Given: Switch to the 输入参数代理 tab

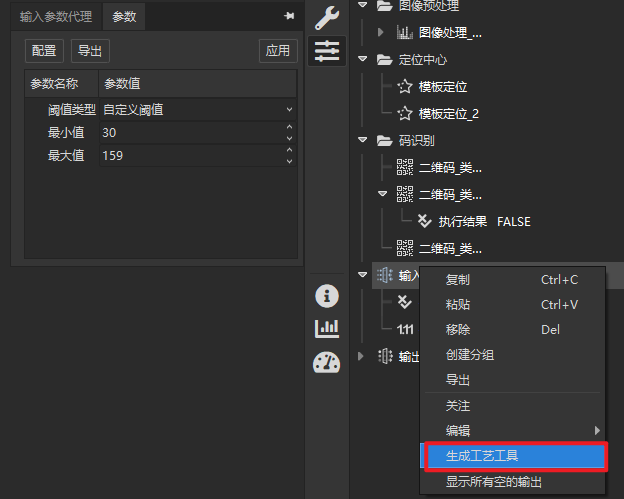Looking at the screenshot, I should pos(56,17).
